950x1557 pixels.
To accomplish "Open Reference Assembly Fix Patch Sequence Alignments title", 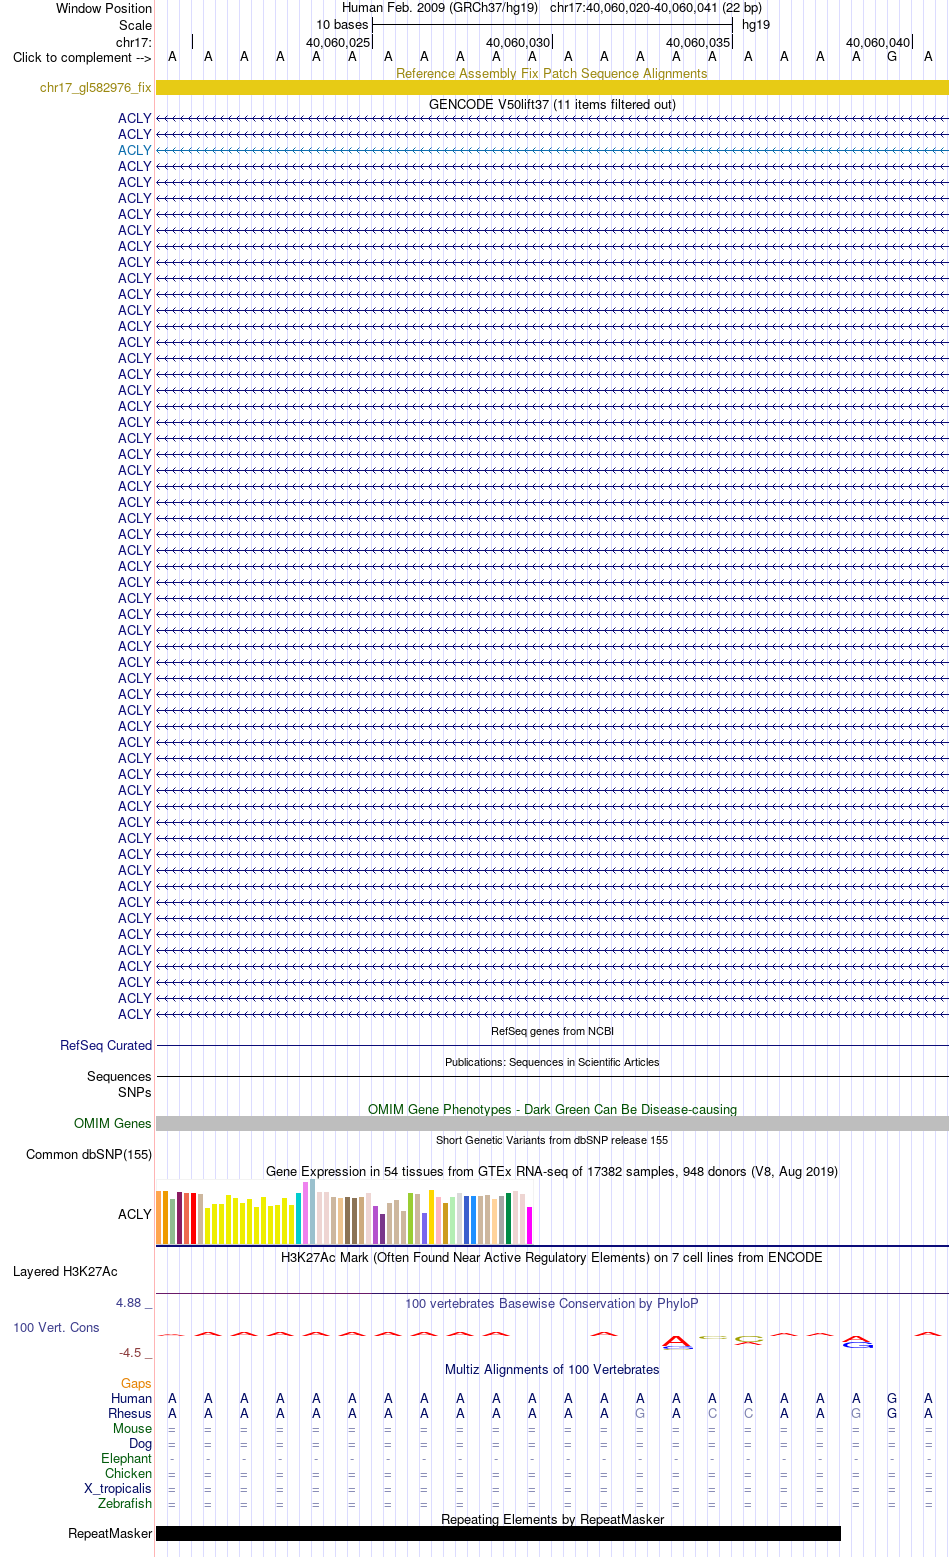I will [552, 73].
